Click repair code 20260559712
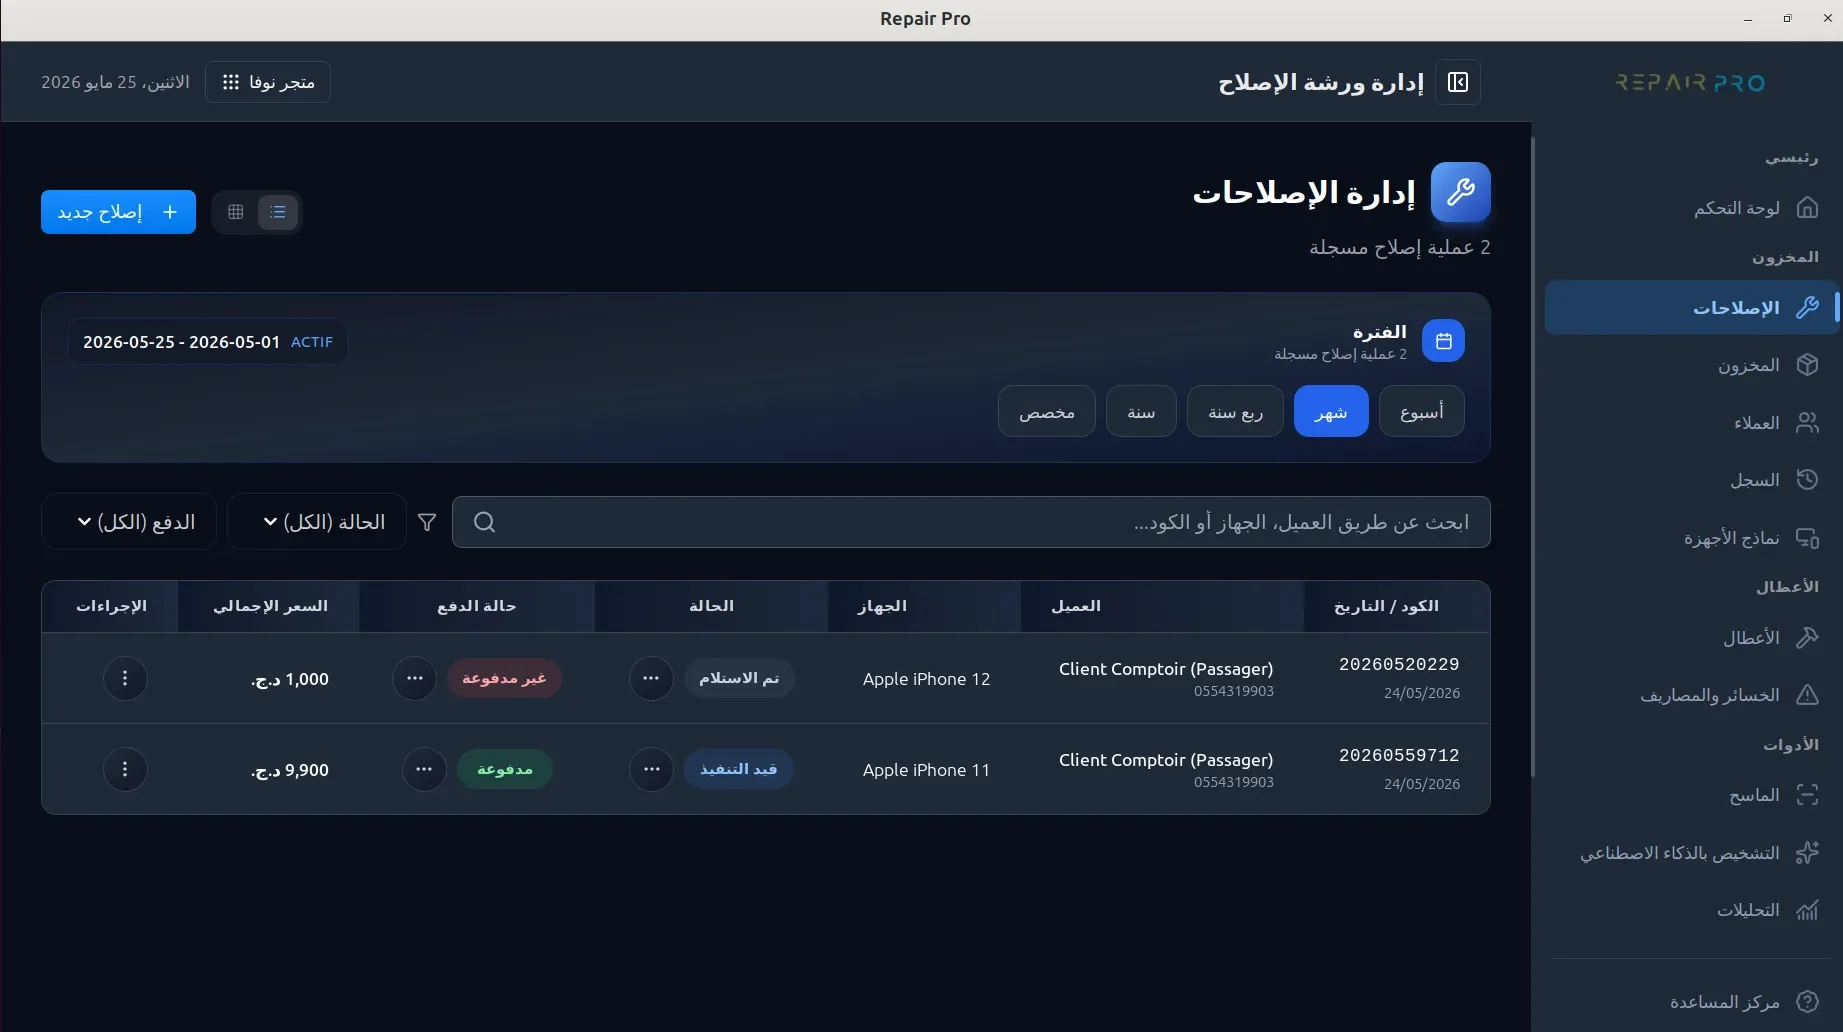 tap(1399, 755)
